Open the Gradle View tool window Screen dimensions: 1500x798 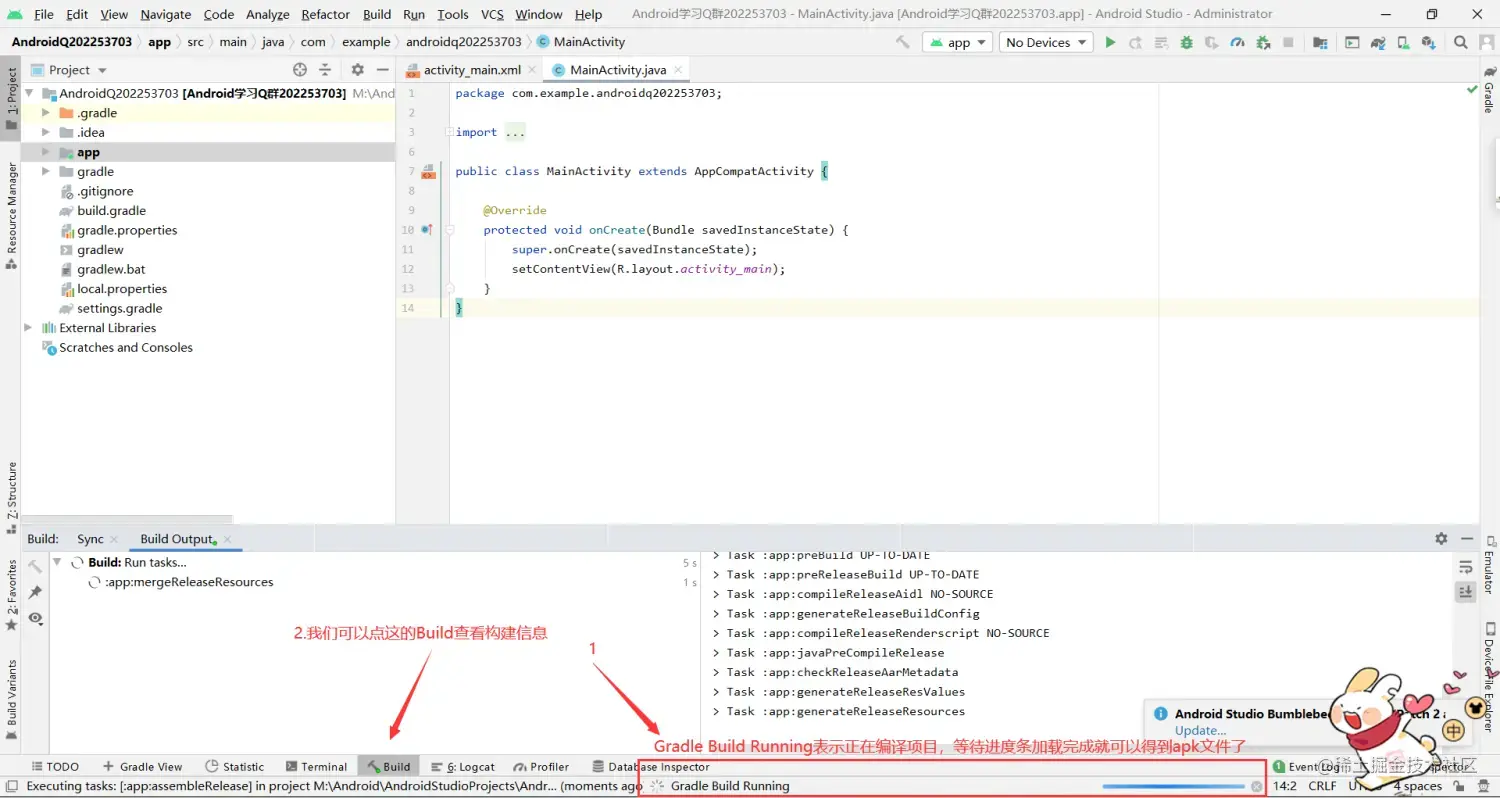point(142,767)
